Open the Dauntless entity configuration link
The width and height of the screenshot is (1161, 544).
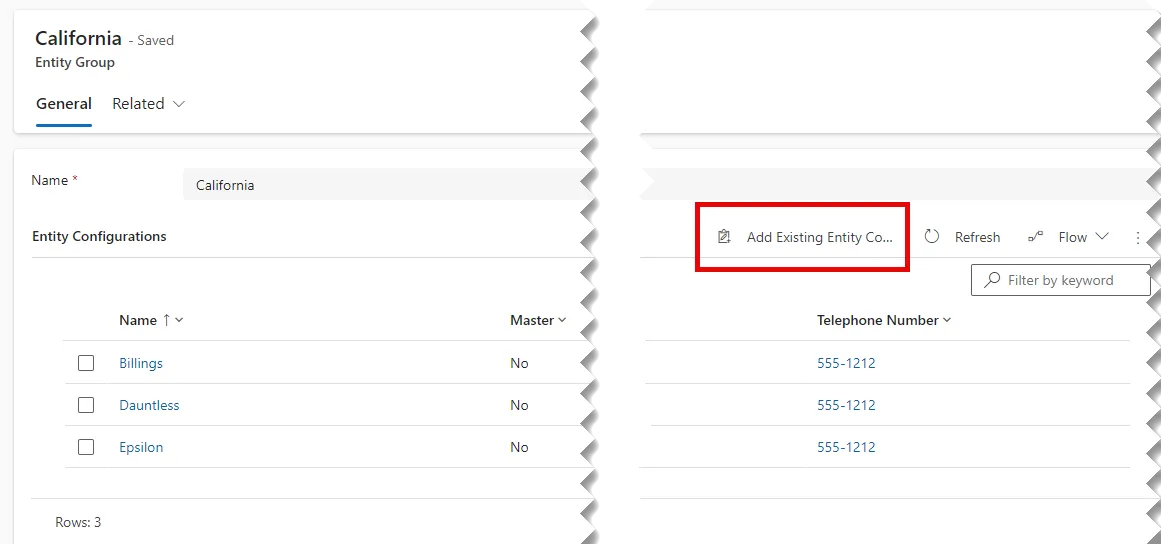[x=149, y=405]
